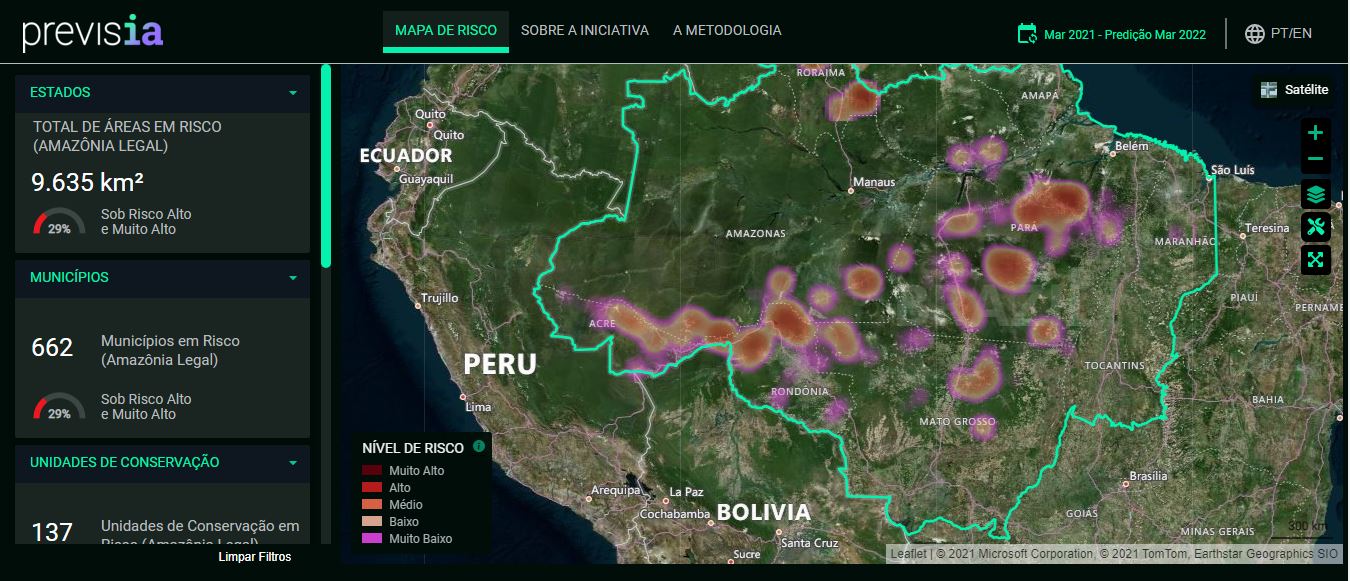The height and width of the screenshot is (581, 1350).
Task: Click the globe language icon
Action: pyautogui.click(x=1254, y=33)
